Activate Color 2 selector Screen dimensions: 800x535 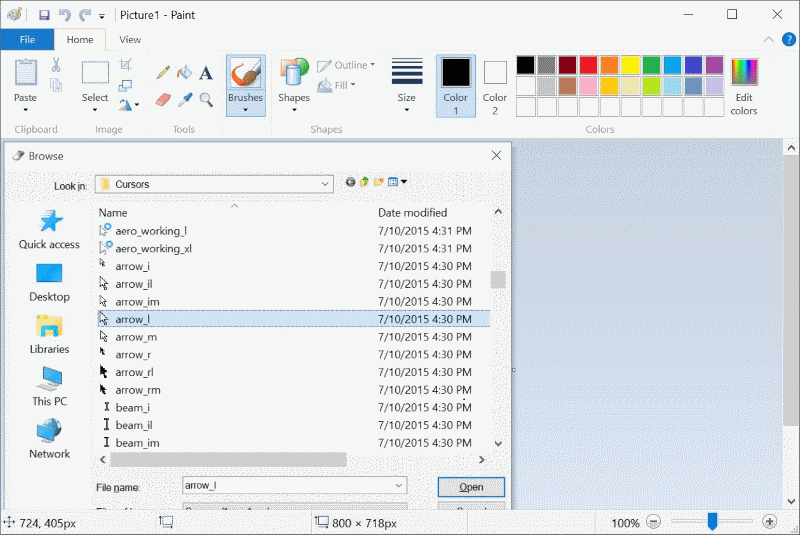pos(495,86)
